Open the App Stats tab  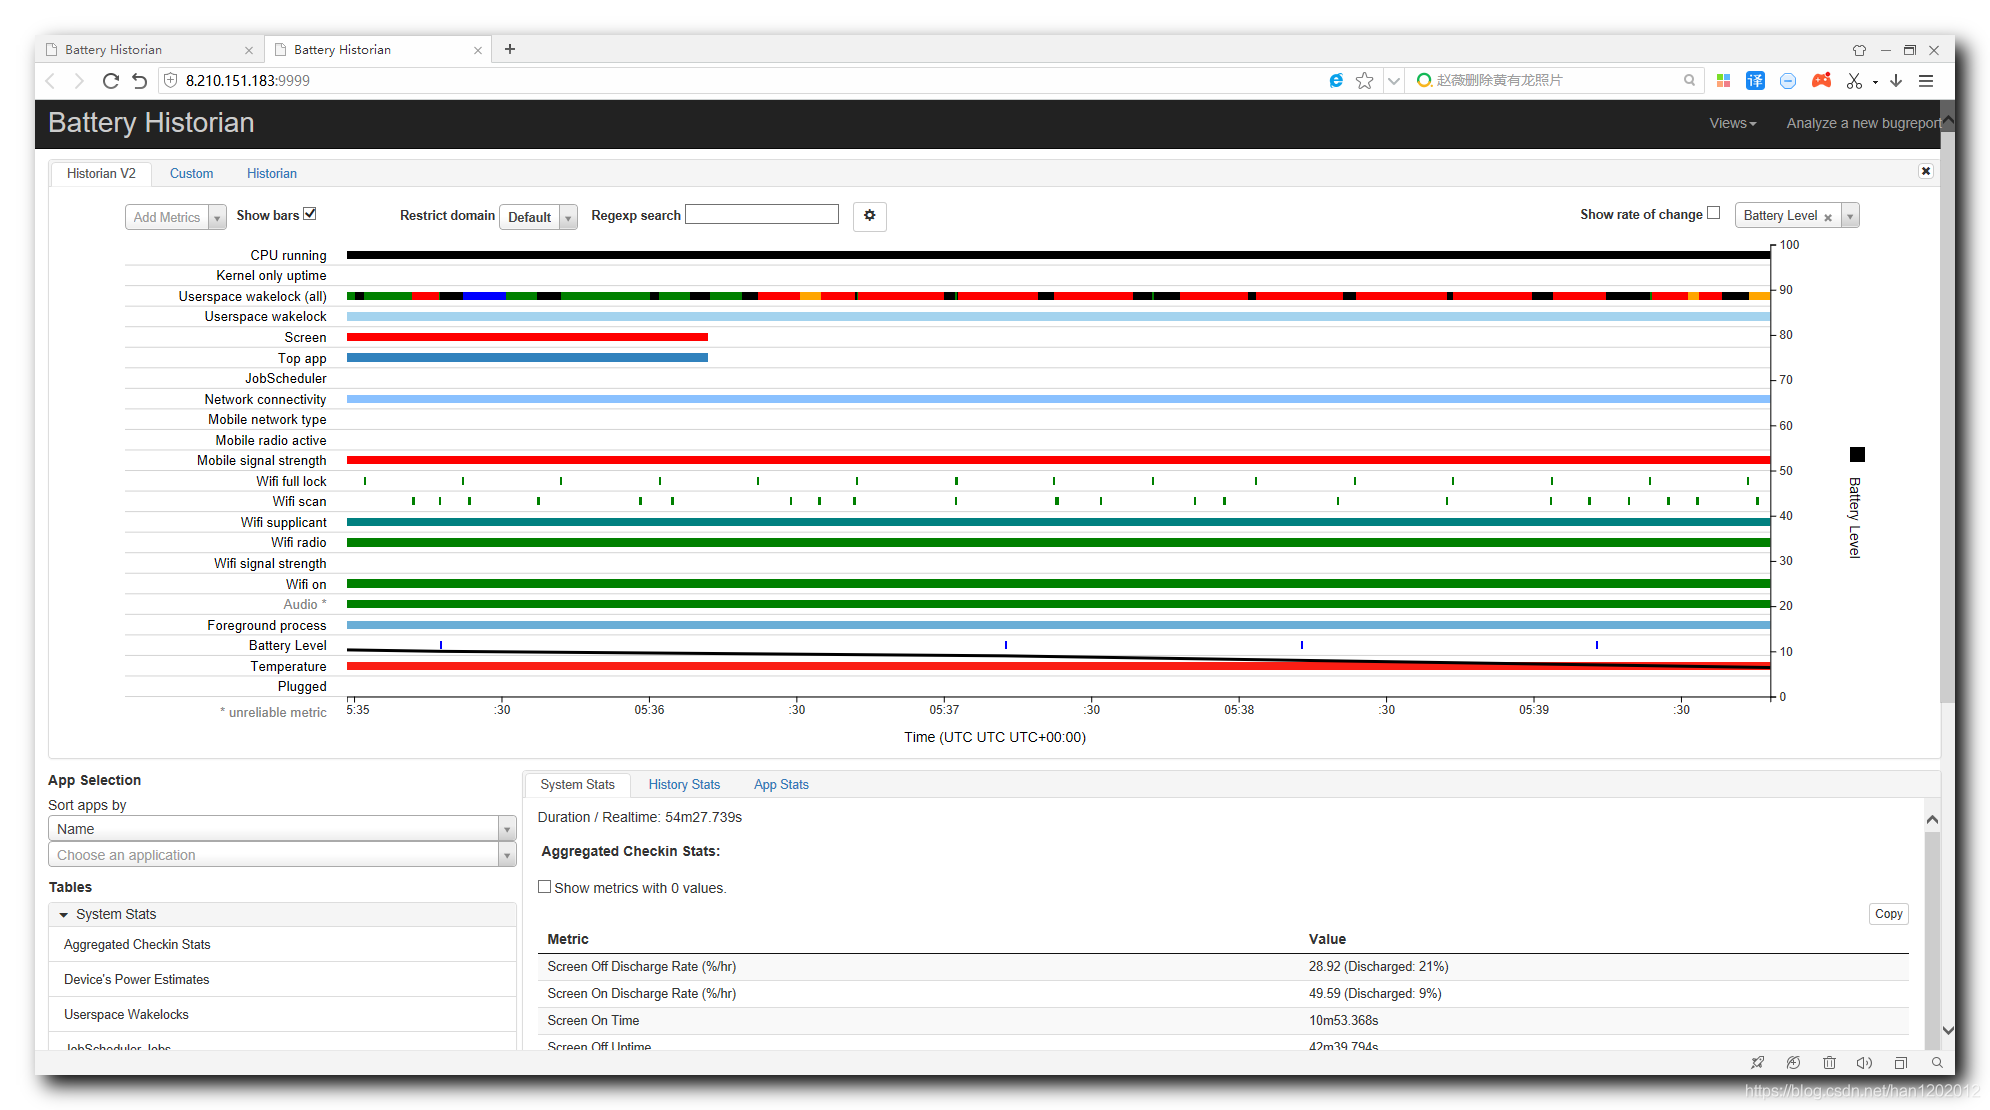(781, 785)
